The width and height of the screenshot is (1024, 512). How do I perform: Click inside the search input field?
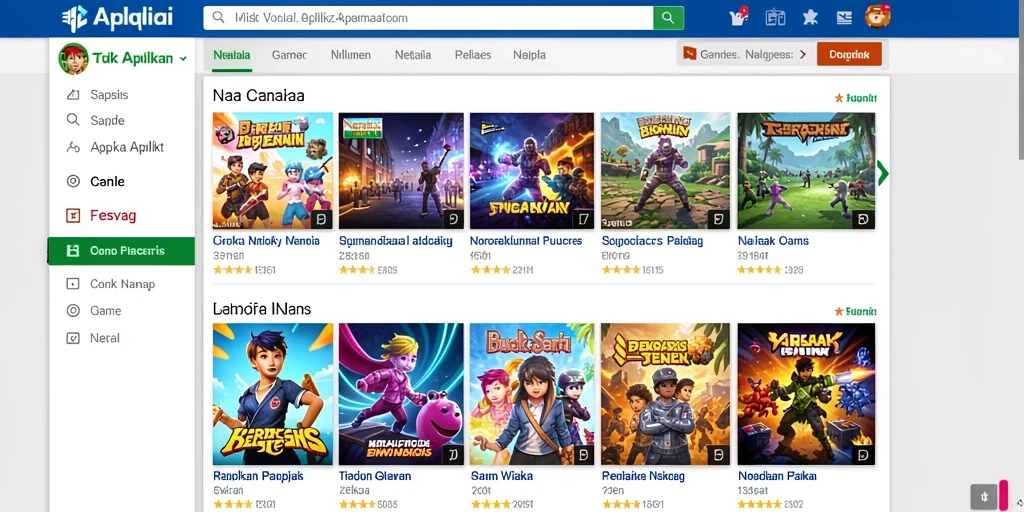(428, 18)
